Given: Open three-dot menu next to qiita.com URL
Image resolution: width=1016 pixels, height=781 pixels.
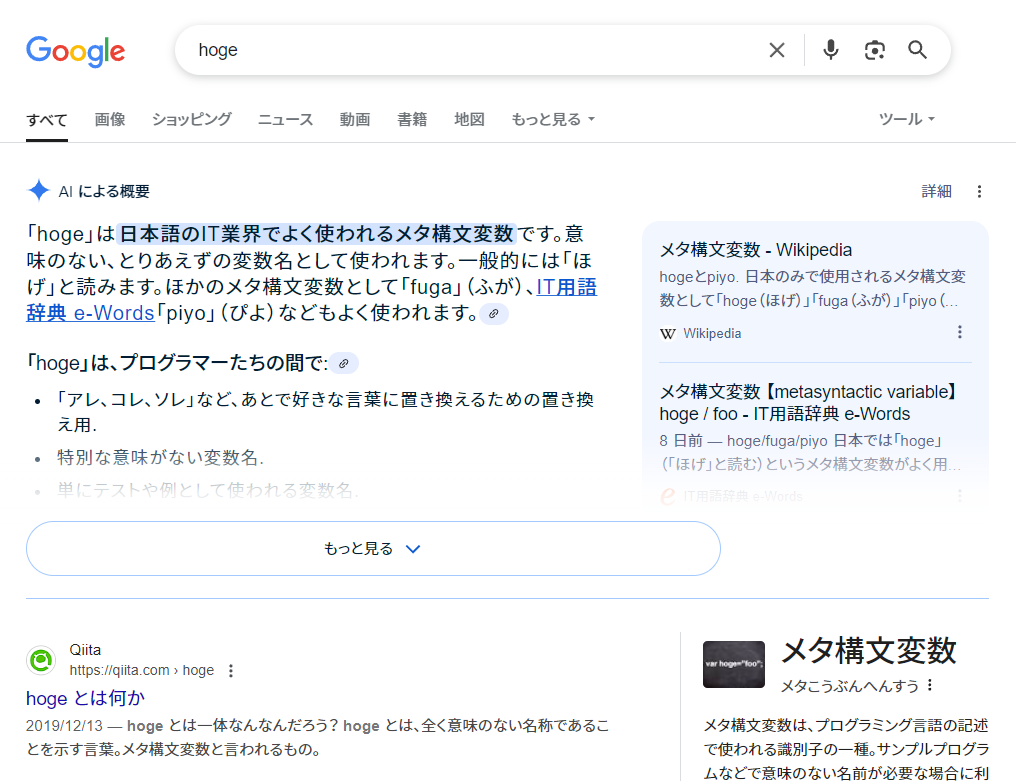Looking at the screenshot, I should (231, 671).
